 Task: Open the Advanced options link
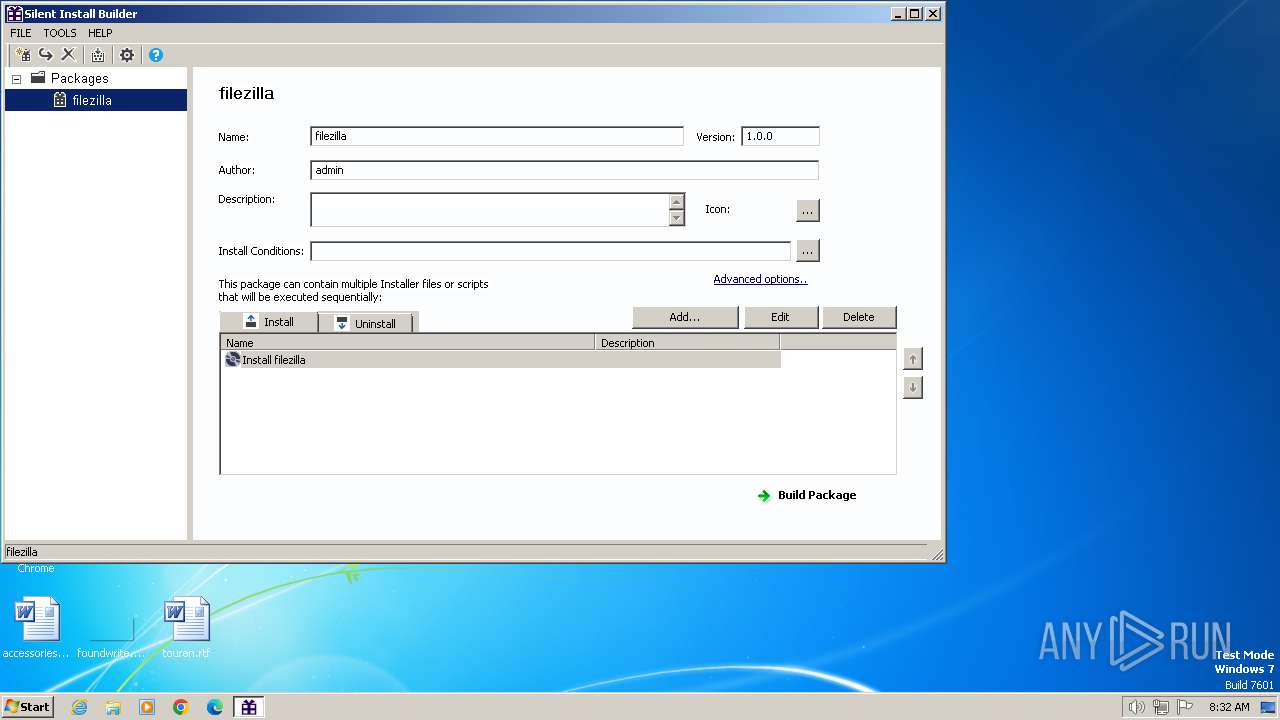(x=760, y=279)
